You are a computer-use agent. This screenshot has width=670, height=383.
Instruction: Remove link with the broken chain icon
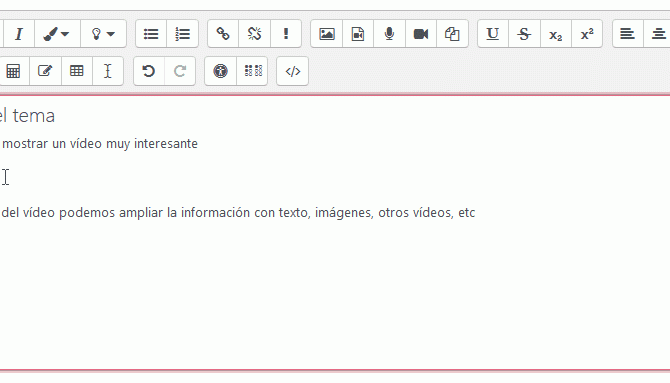click(254, 34)
